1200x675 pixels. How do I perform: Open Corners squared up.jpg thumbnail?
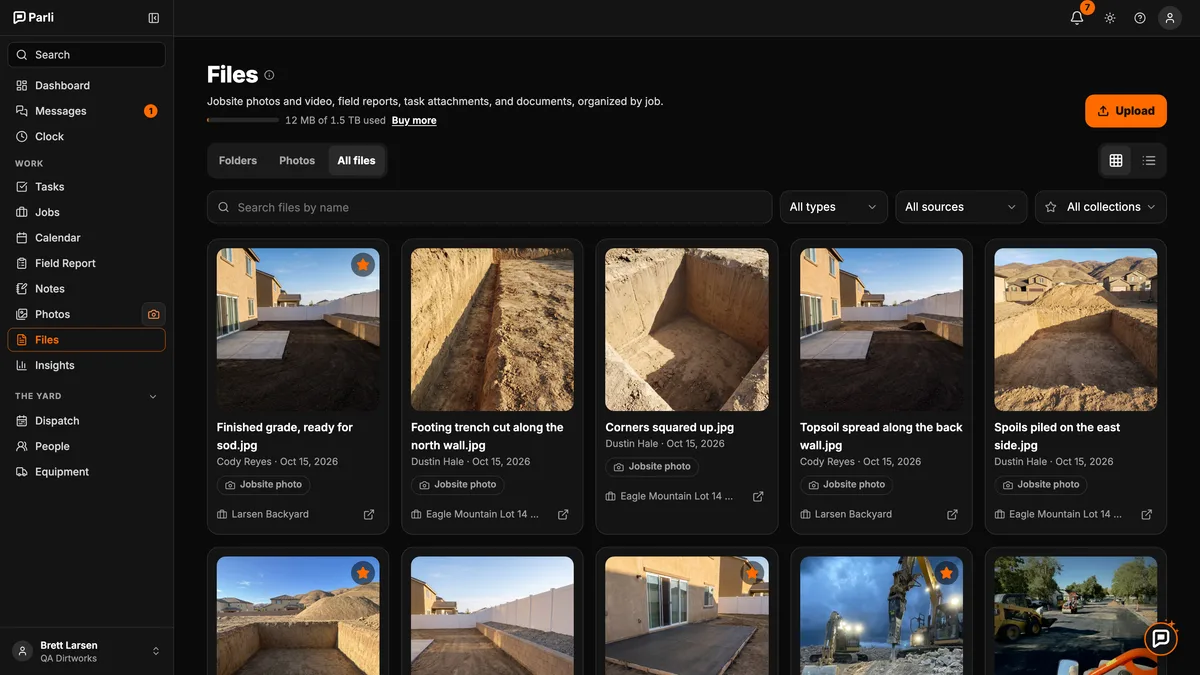pyautogui.click(x=687, y=330)
